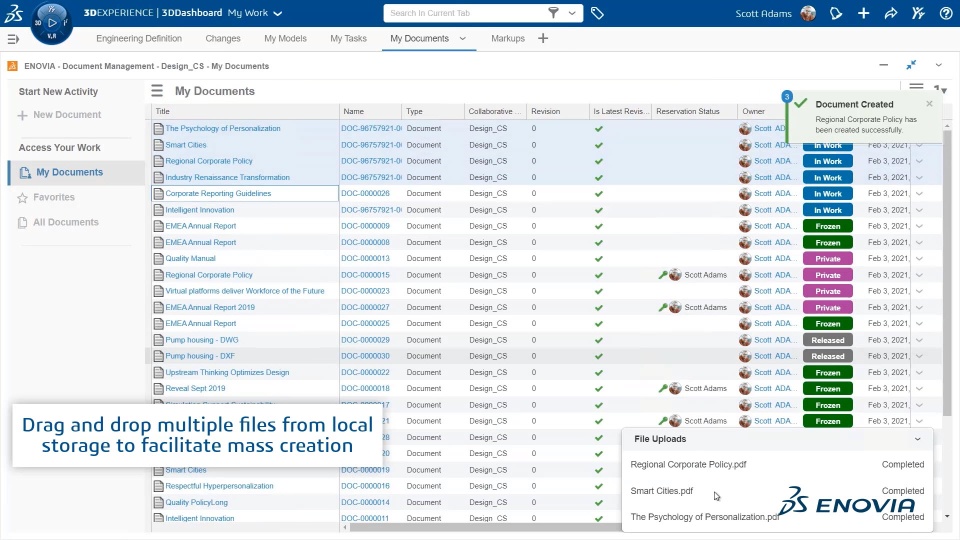The height and width of the screenshot is (540, 960).
Task: Expand row menu for Corporate Reporting Guidelines
Action: pyautogui.click(x=920, y=193)
